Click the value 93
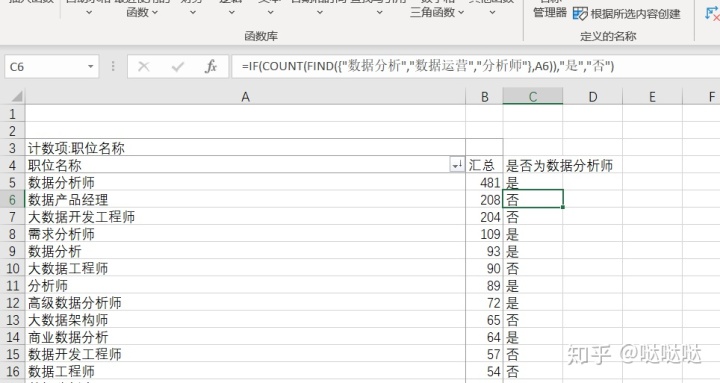Viewport: 720px width, 383px height. pyautogui.click(x=494, y=251)
